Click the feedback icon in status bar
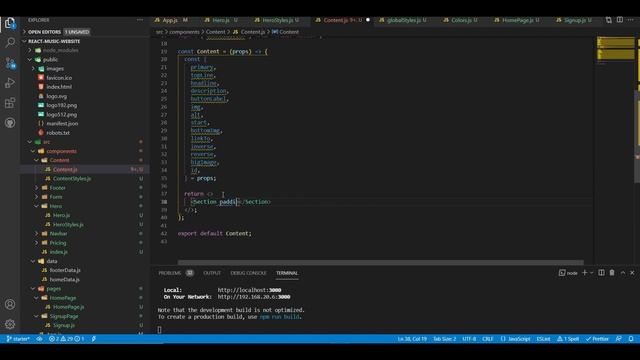This screenshot has width=640, height=360. (x=619, y=339)
